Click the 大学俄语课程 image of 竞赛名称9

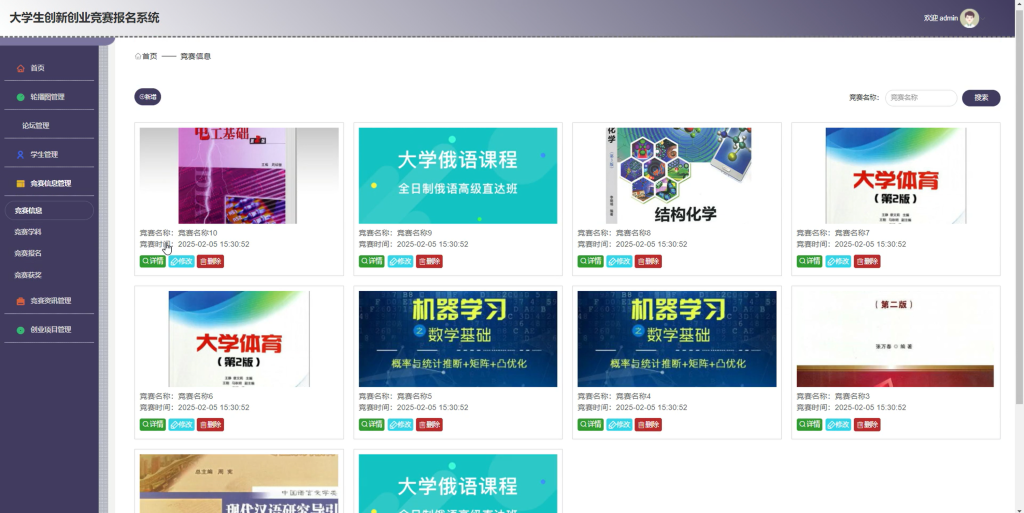pos(458,176)
